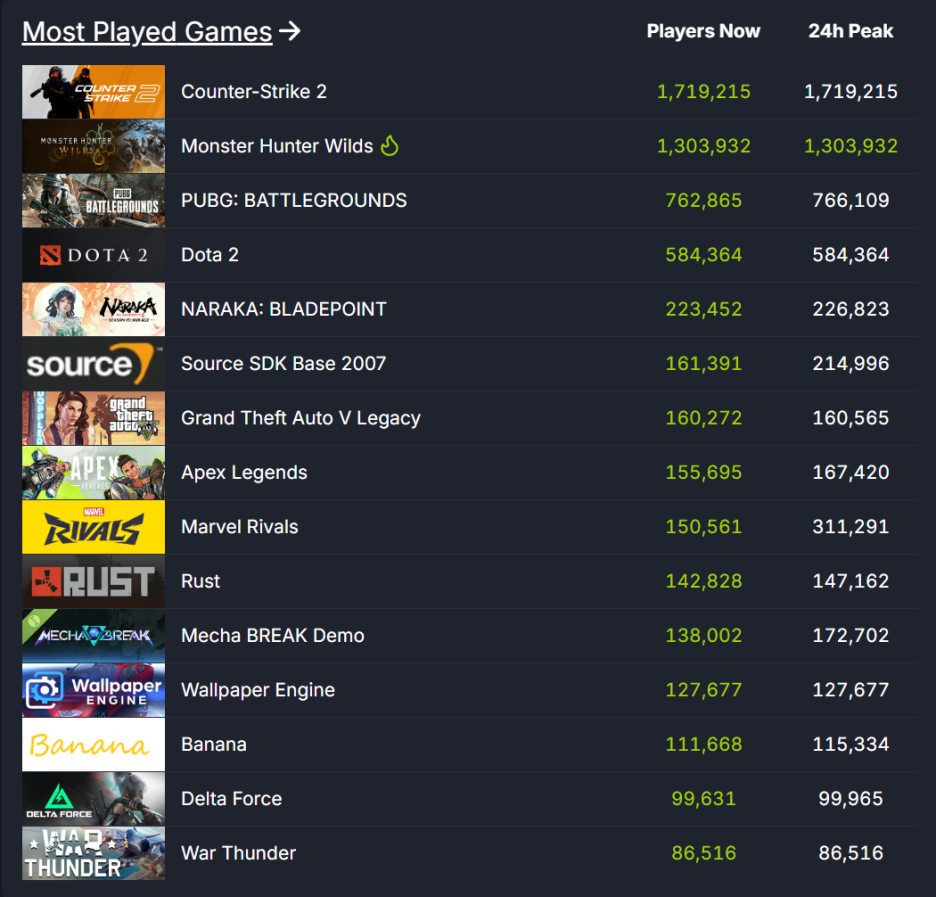Open the PUBG Battlegrounds thumbnail image

[94, 201]
